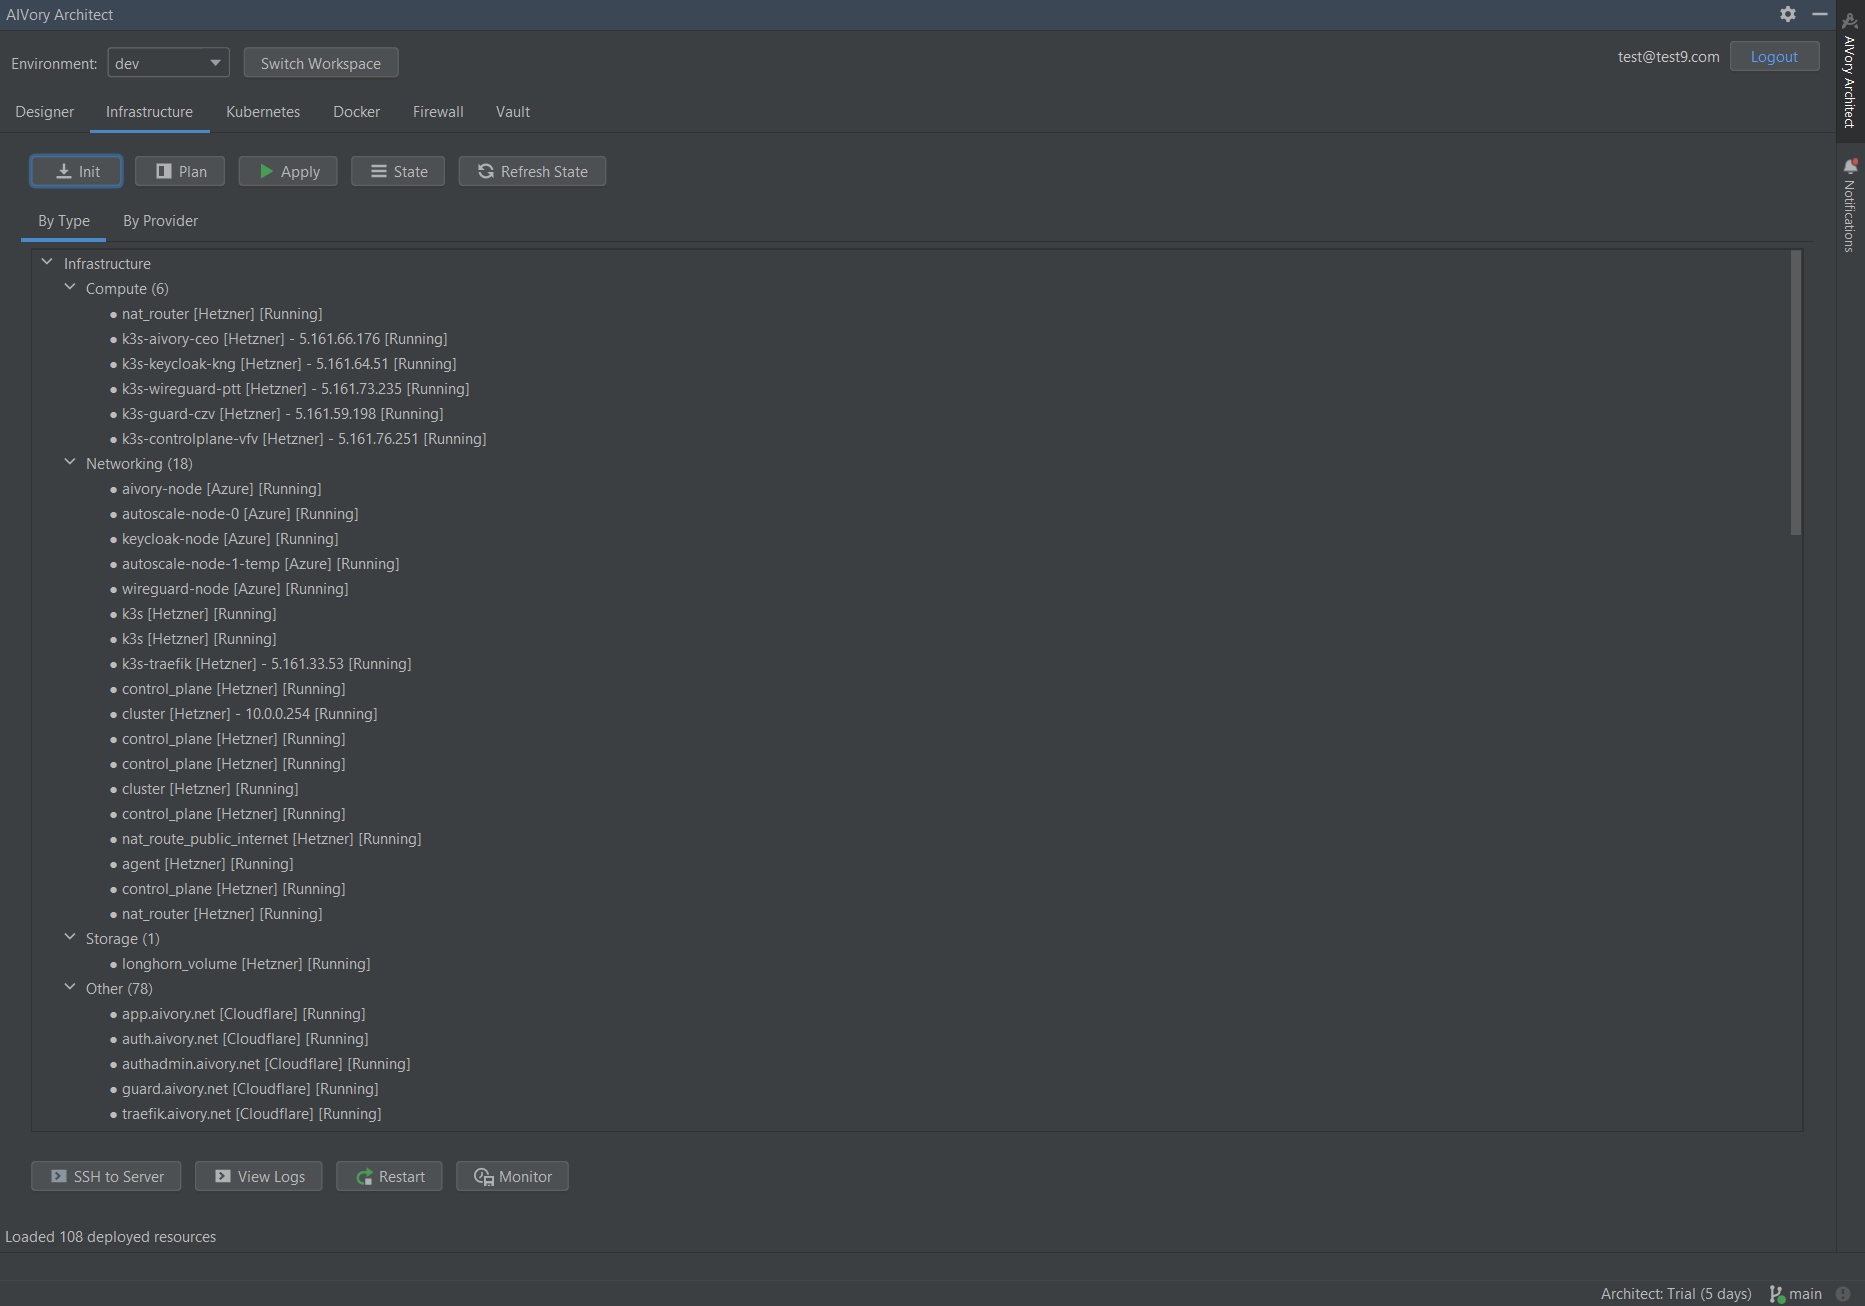
Task: Click the AIVory Architect side tab
Action: coord(1850,70)
